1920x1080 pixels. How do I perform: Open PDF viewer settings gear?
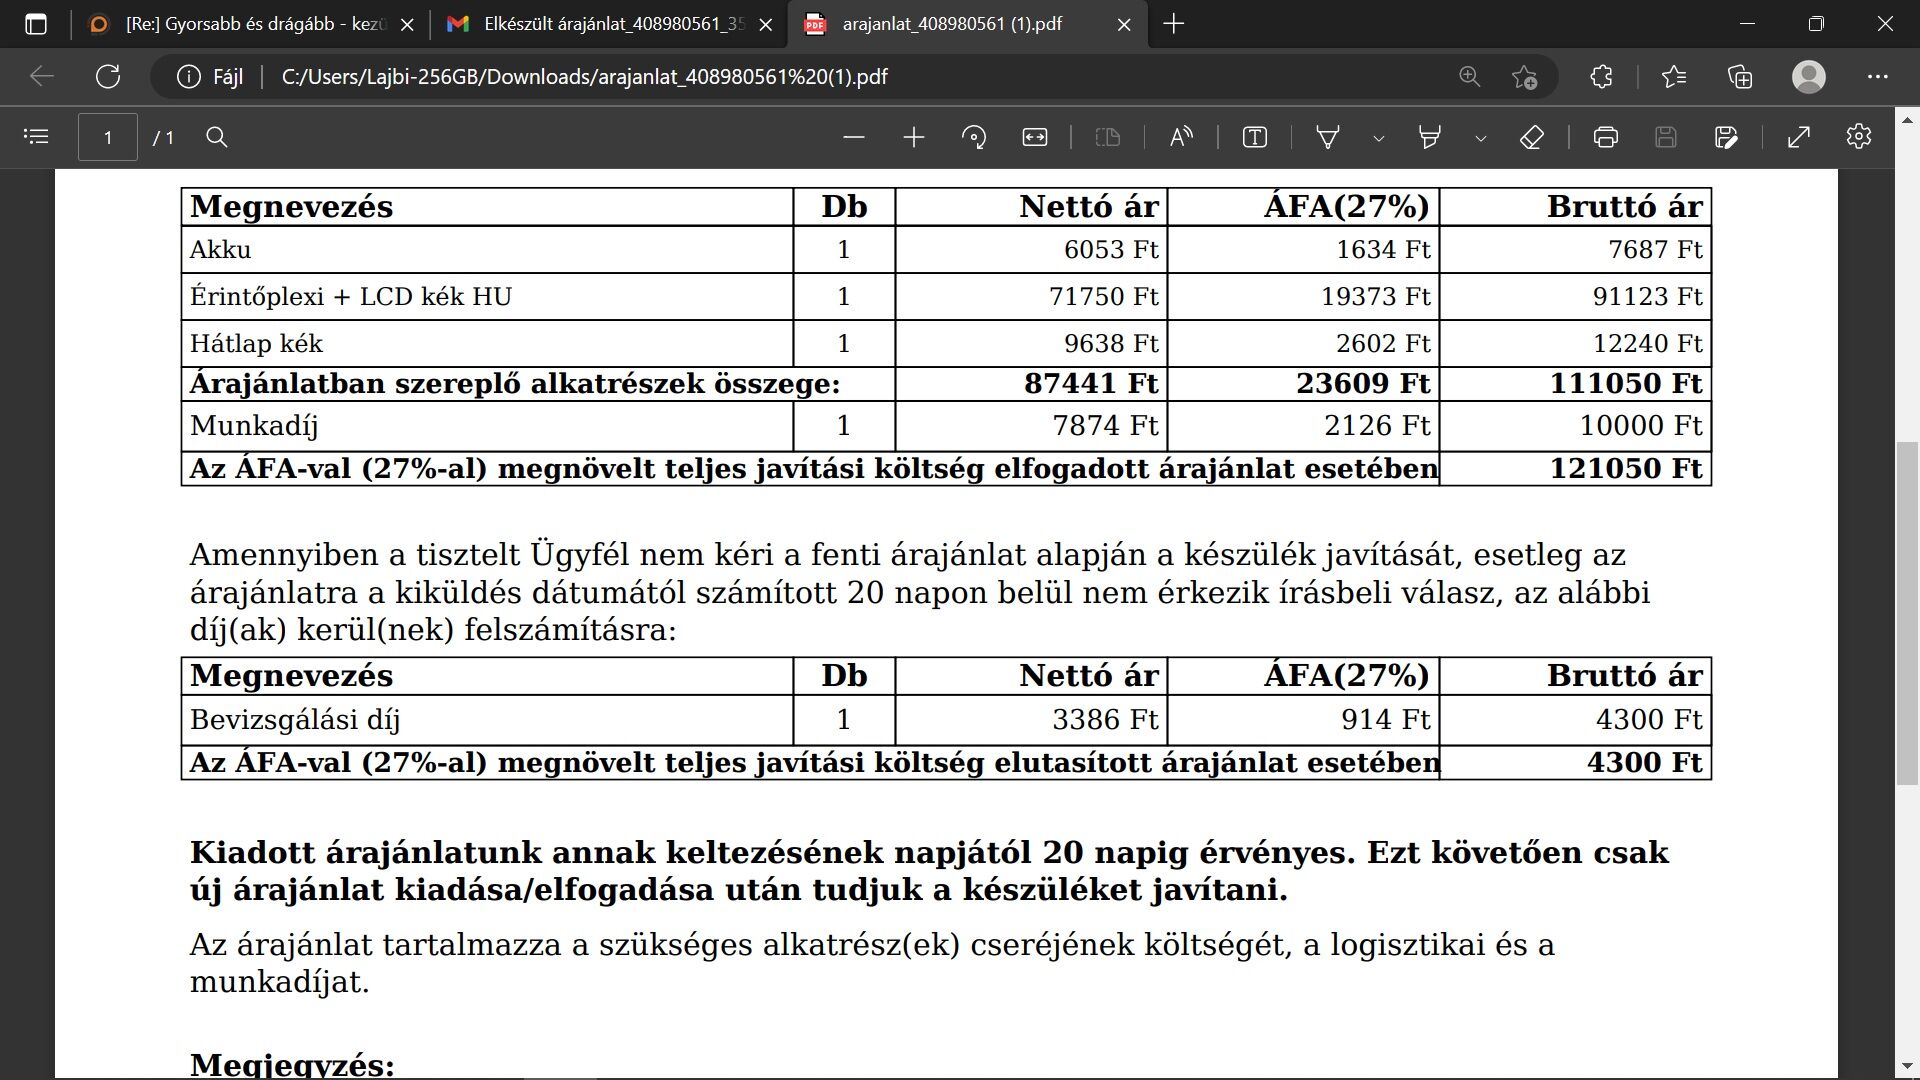point(1859,137)
